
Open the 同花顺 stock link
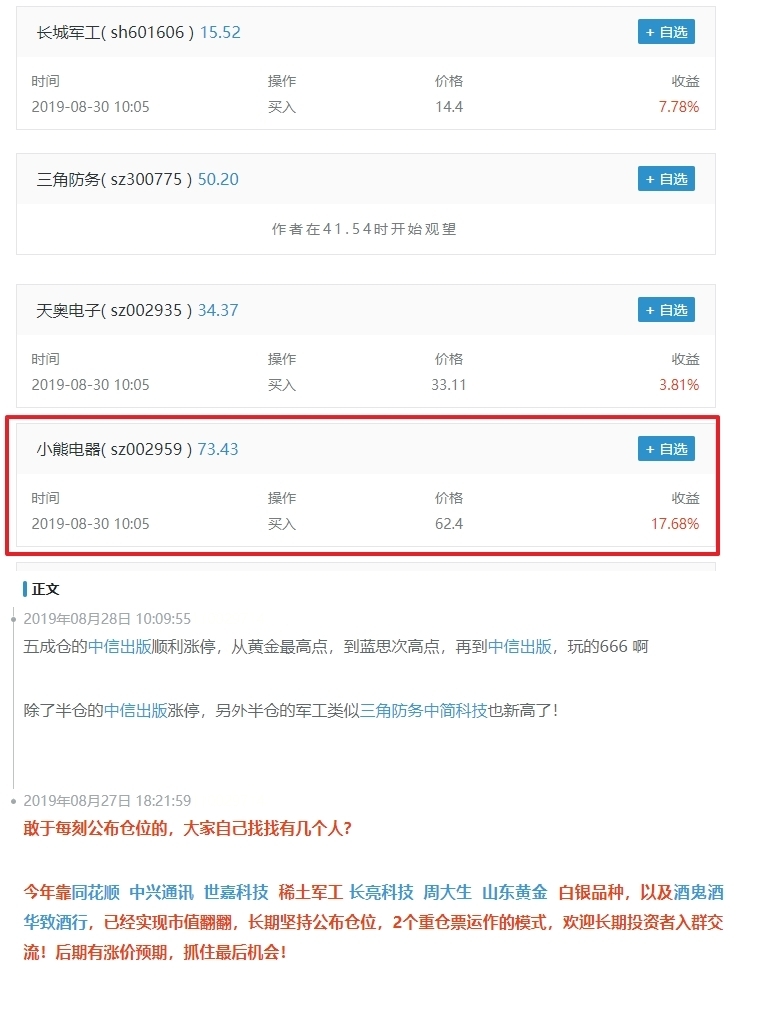[95, 892]
